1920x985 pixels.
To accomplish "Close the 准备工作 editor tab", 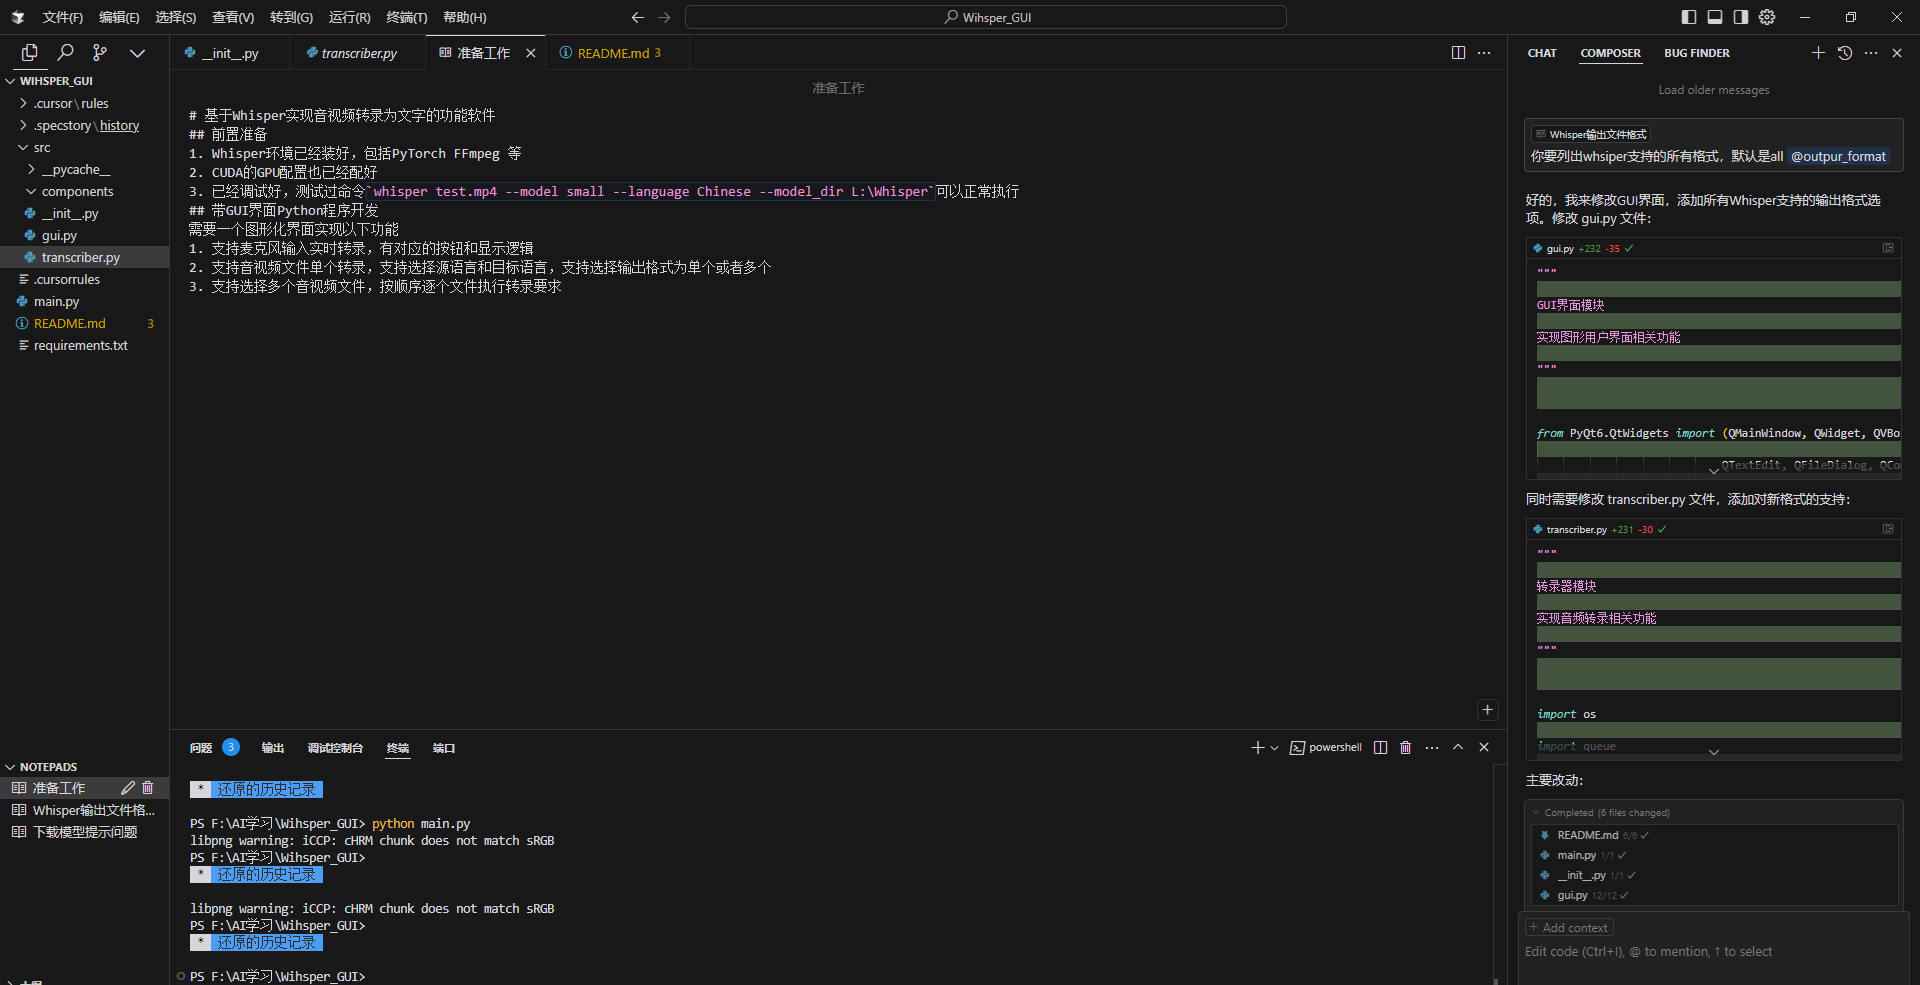I will [531, 53].
